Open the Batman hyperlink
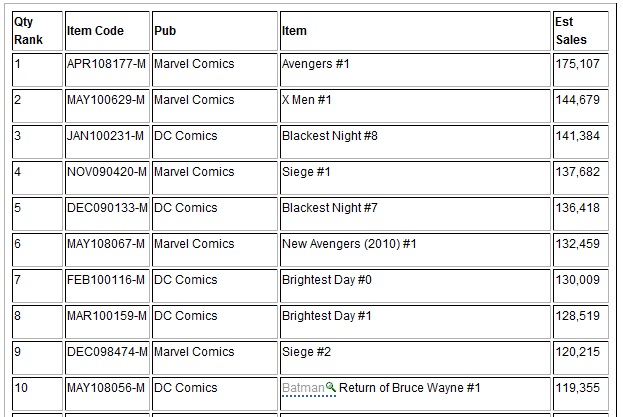This screenshot has height=417, width=623. tap(303, 388)
